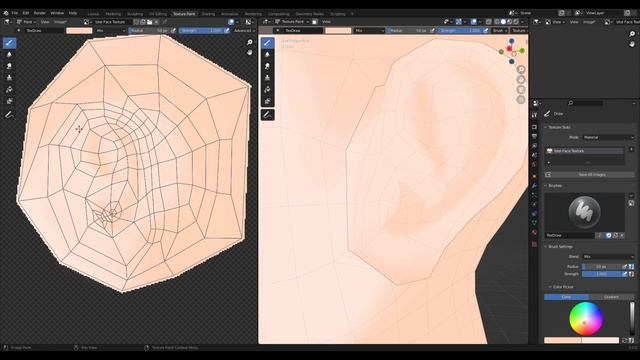This screenshot has width=640, height=360.
Task: Open the Paint menu in image editor header
Action: click(x=28, y=22)
